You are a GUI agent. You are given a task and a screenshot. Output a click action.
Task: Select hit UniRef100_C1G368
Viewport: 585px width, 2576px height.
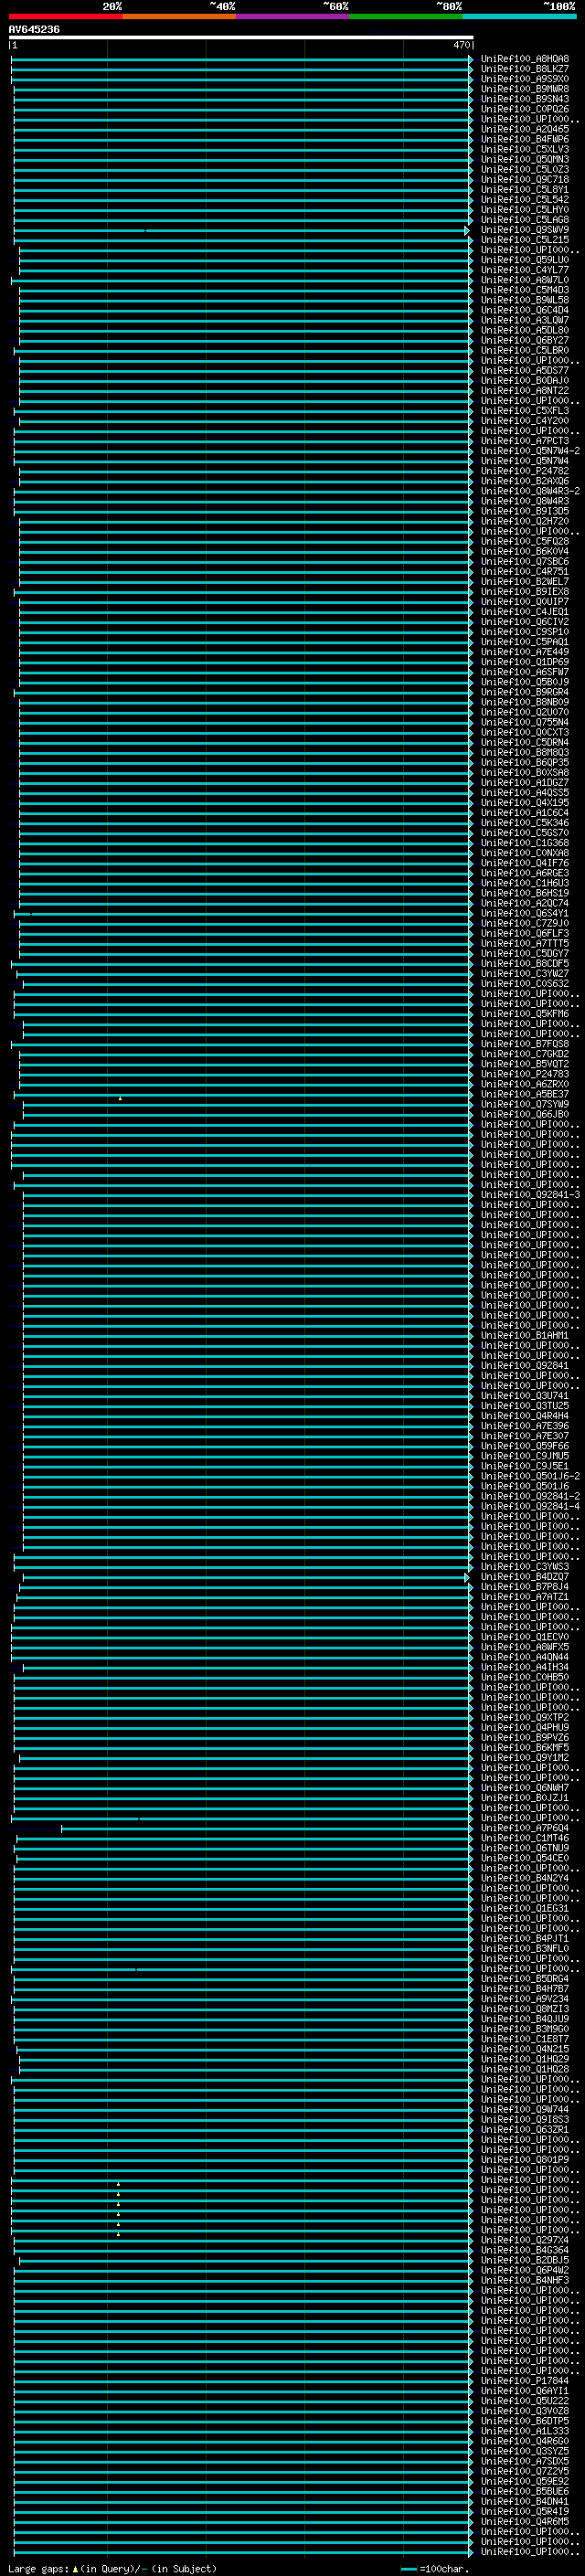[x=525, y=843]
